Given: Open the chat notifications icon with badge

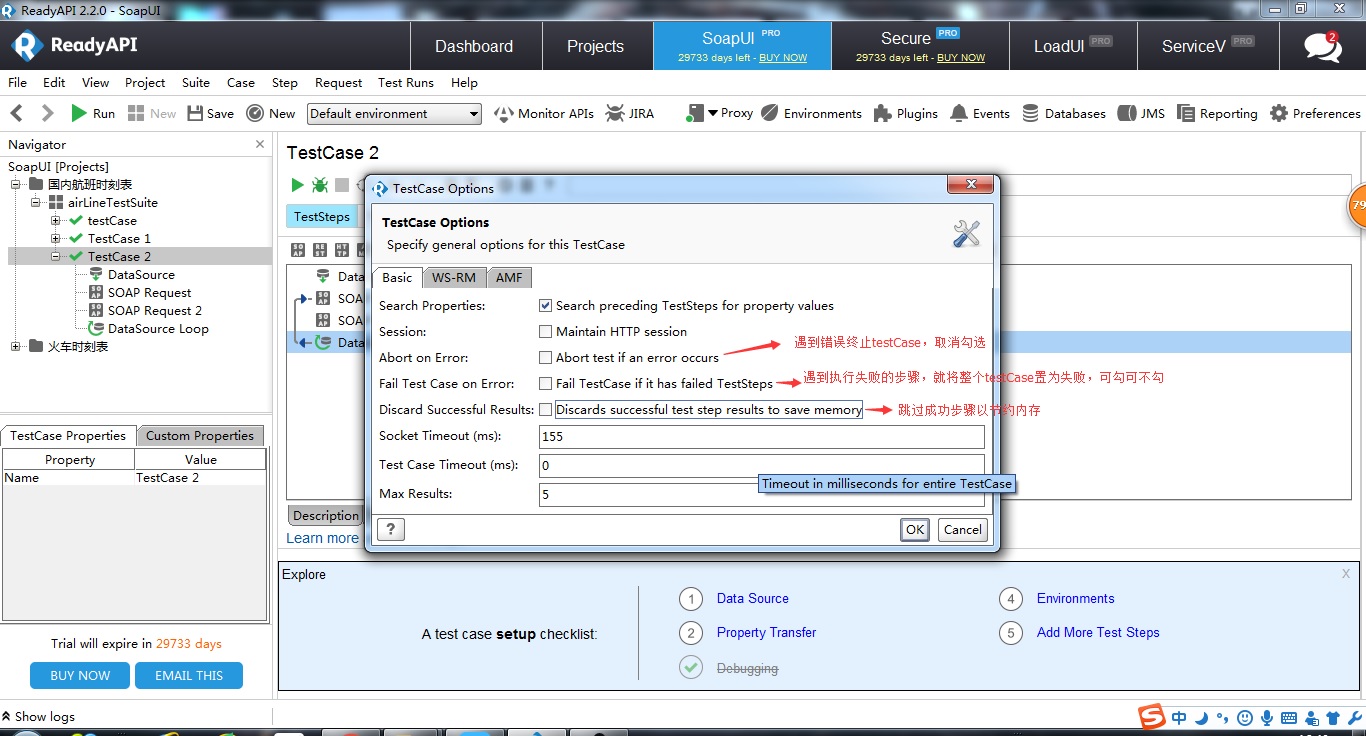Looking at the screenshot, I should 1323,46.
